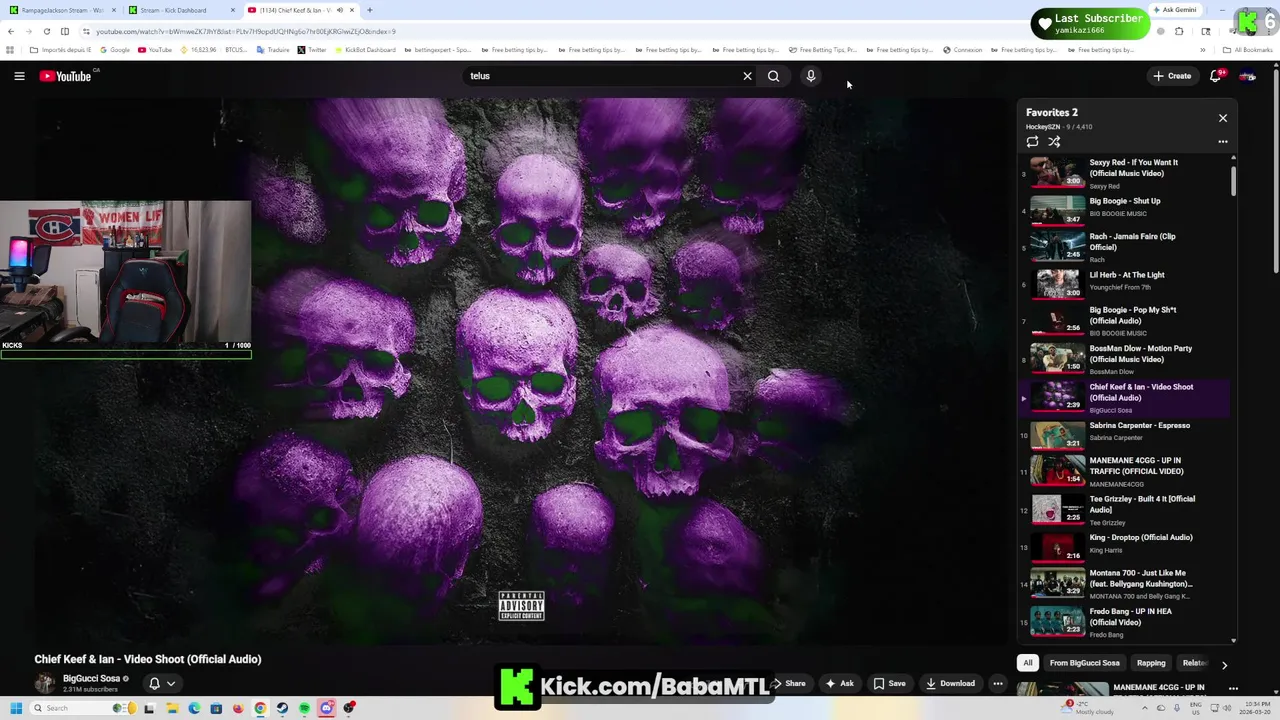Image resolution: width=1280 pixels, height=720 pixels.
Task: Open the taskbar clock and date
Action: (1253, 708)
